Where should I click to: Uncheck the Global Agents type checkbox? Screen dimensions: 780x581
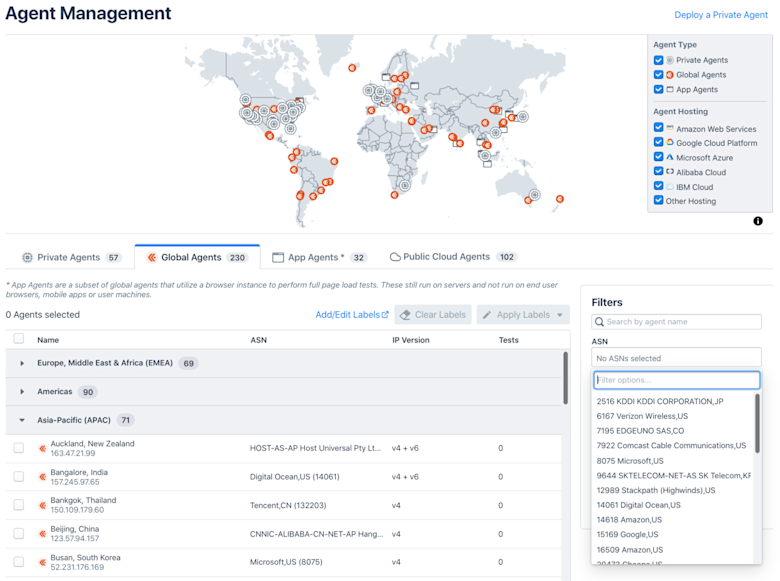(659, 75)
